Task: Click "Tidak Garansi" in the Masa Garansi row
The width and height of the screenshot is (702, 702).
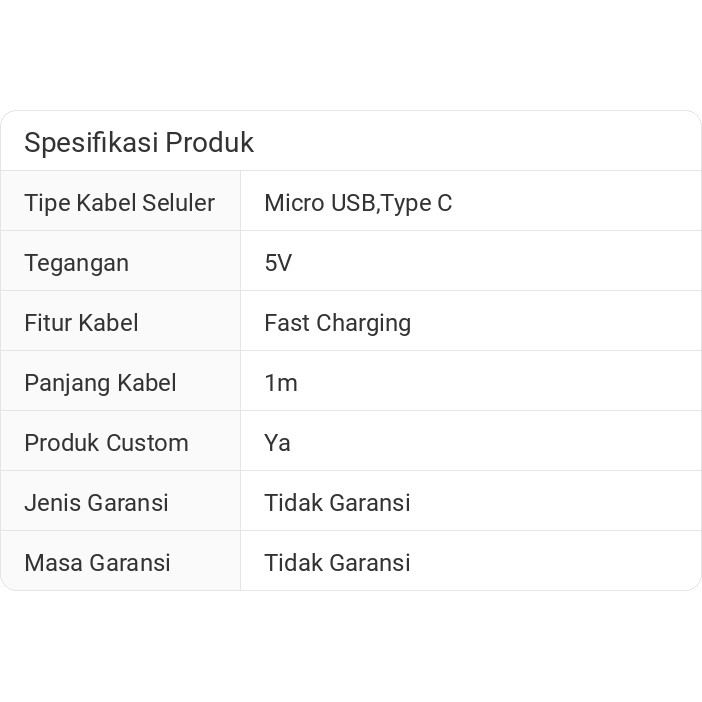Action: pyautogui.click(x=337, y=563)
